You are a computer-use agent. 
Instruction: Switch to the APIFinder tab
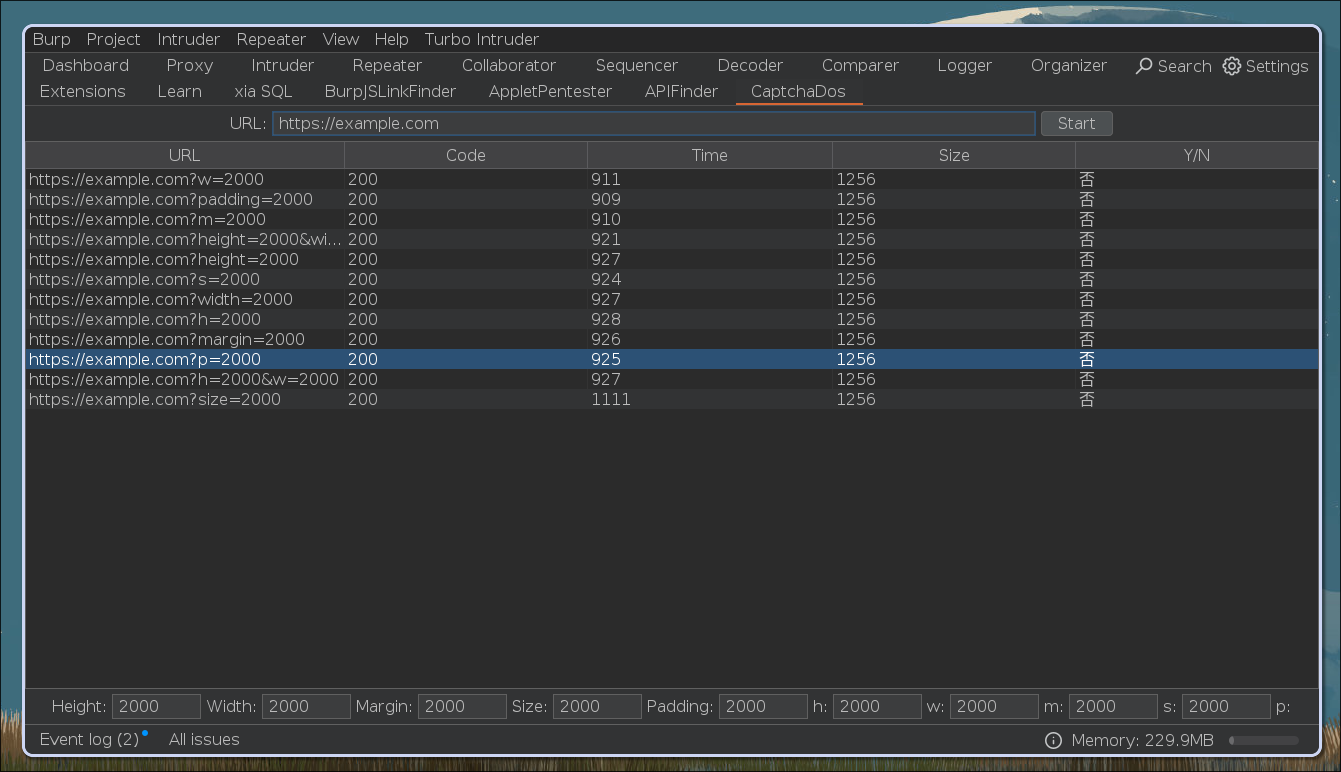[x=681, y=91]
